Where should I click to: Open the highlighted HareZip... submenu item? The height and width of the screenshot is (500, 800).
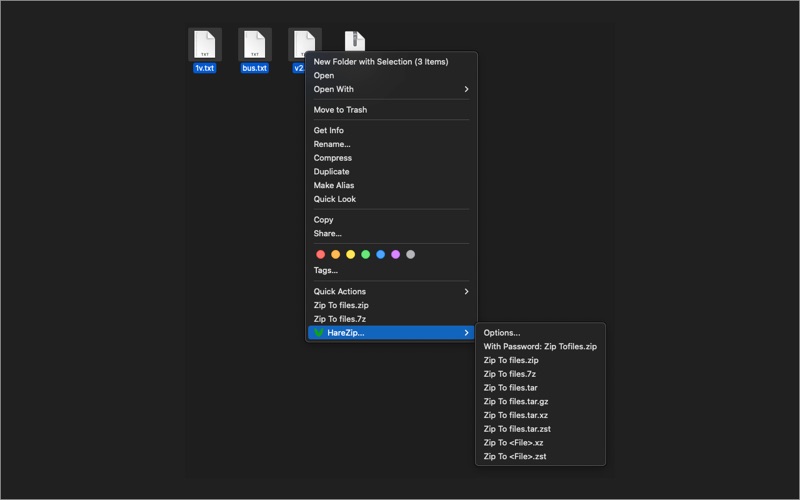coord(391,333)
